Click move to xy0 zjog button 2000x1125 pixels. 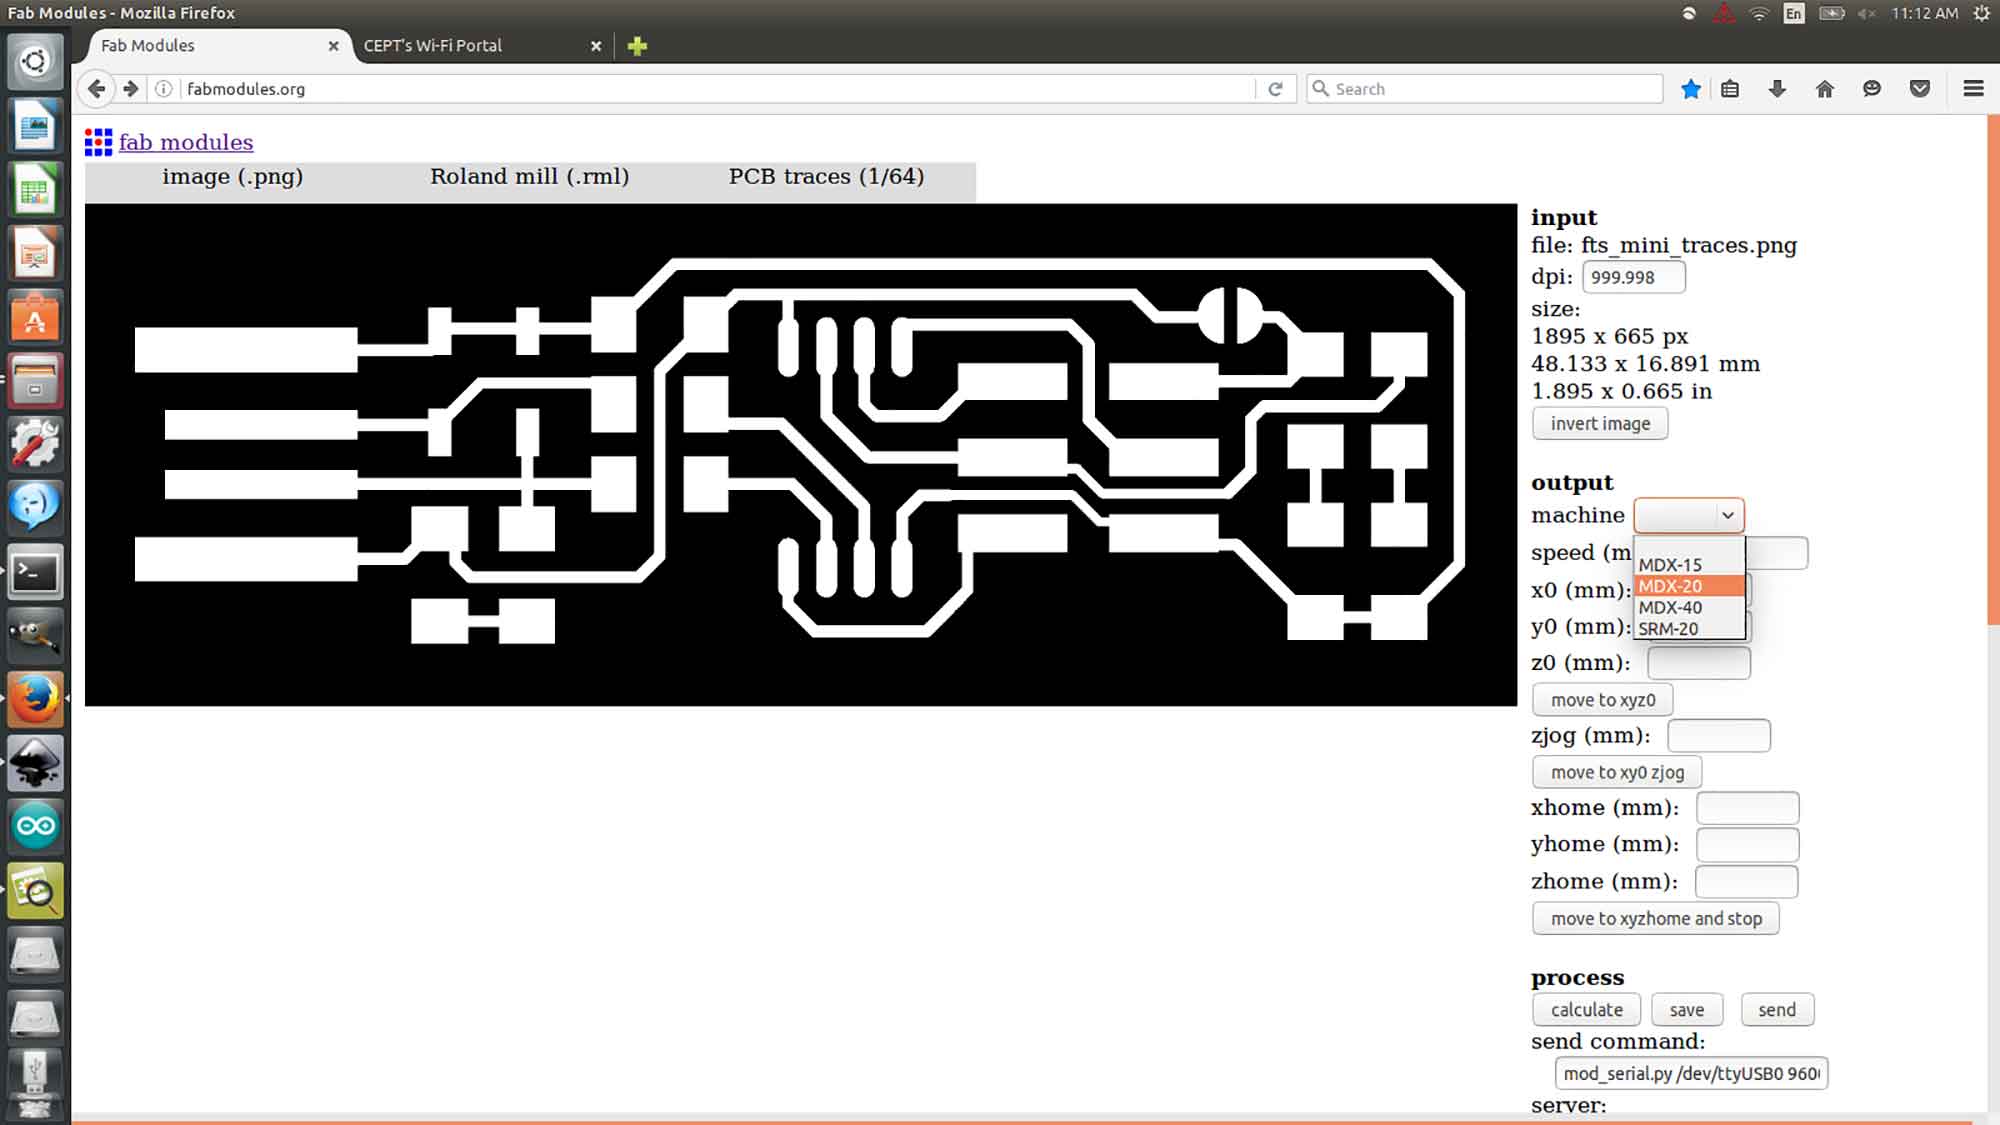click(x=1617, y=772)
